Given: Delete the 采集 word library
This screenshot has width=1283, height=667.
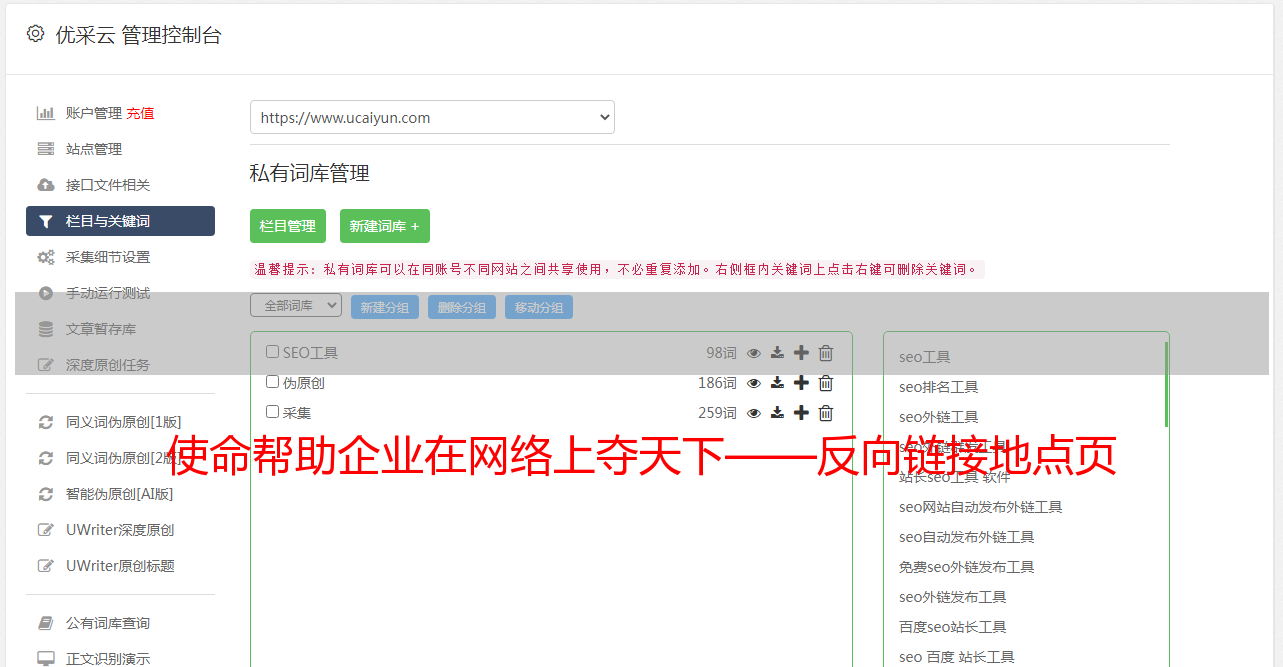Looking at the screenshot, I should point(826,413).
